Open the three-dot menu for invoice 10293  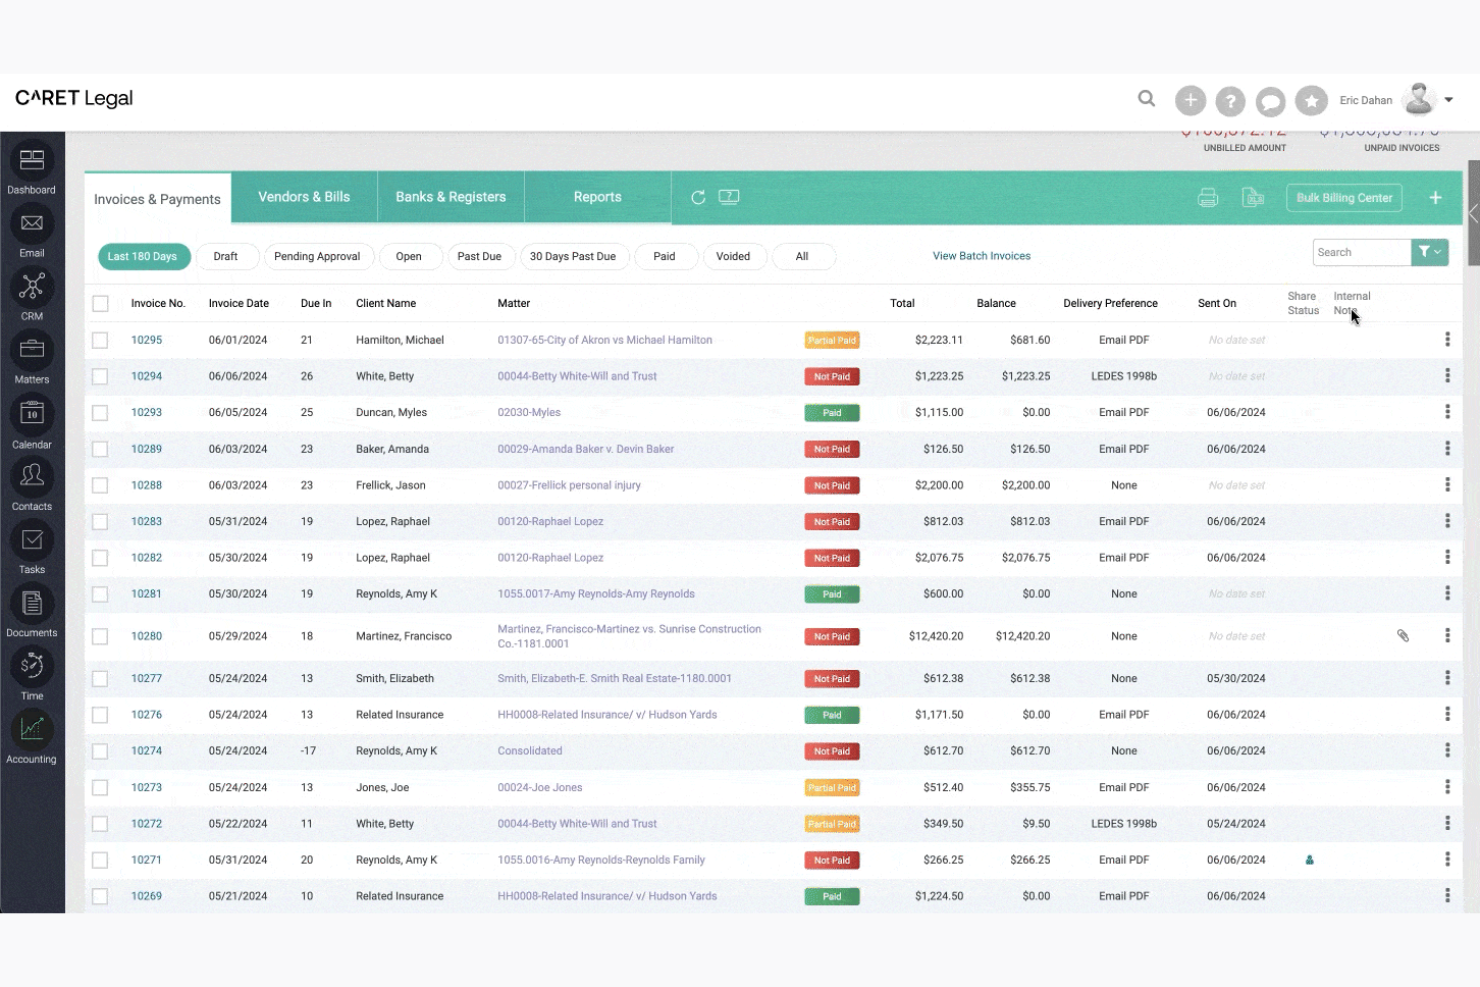tap(1447, 412)
